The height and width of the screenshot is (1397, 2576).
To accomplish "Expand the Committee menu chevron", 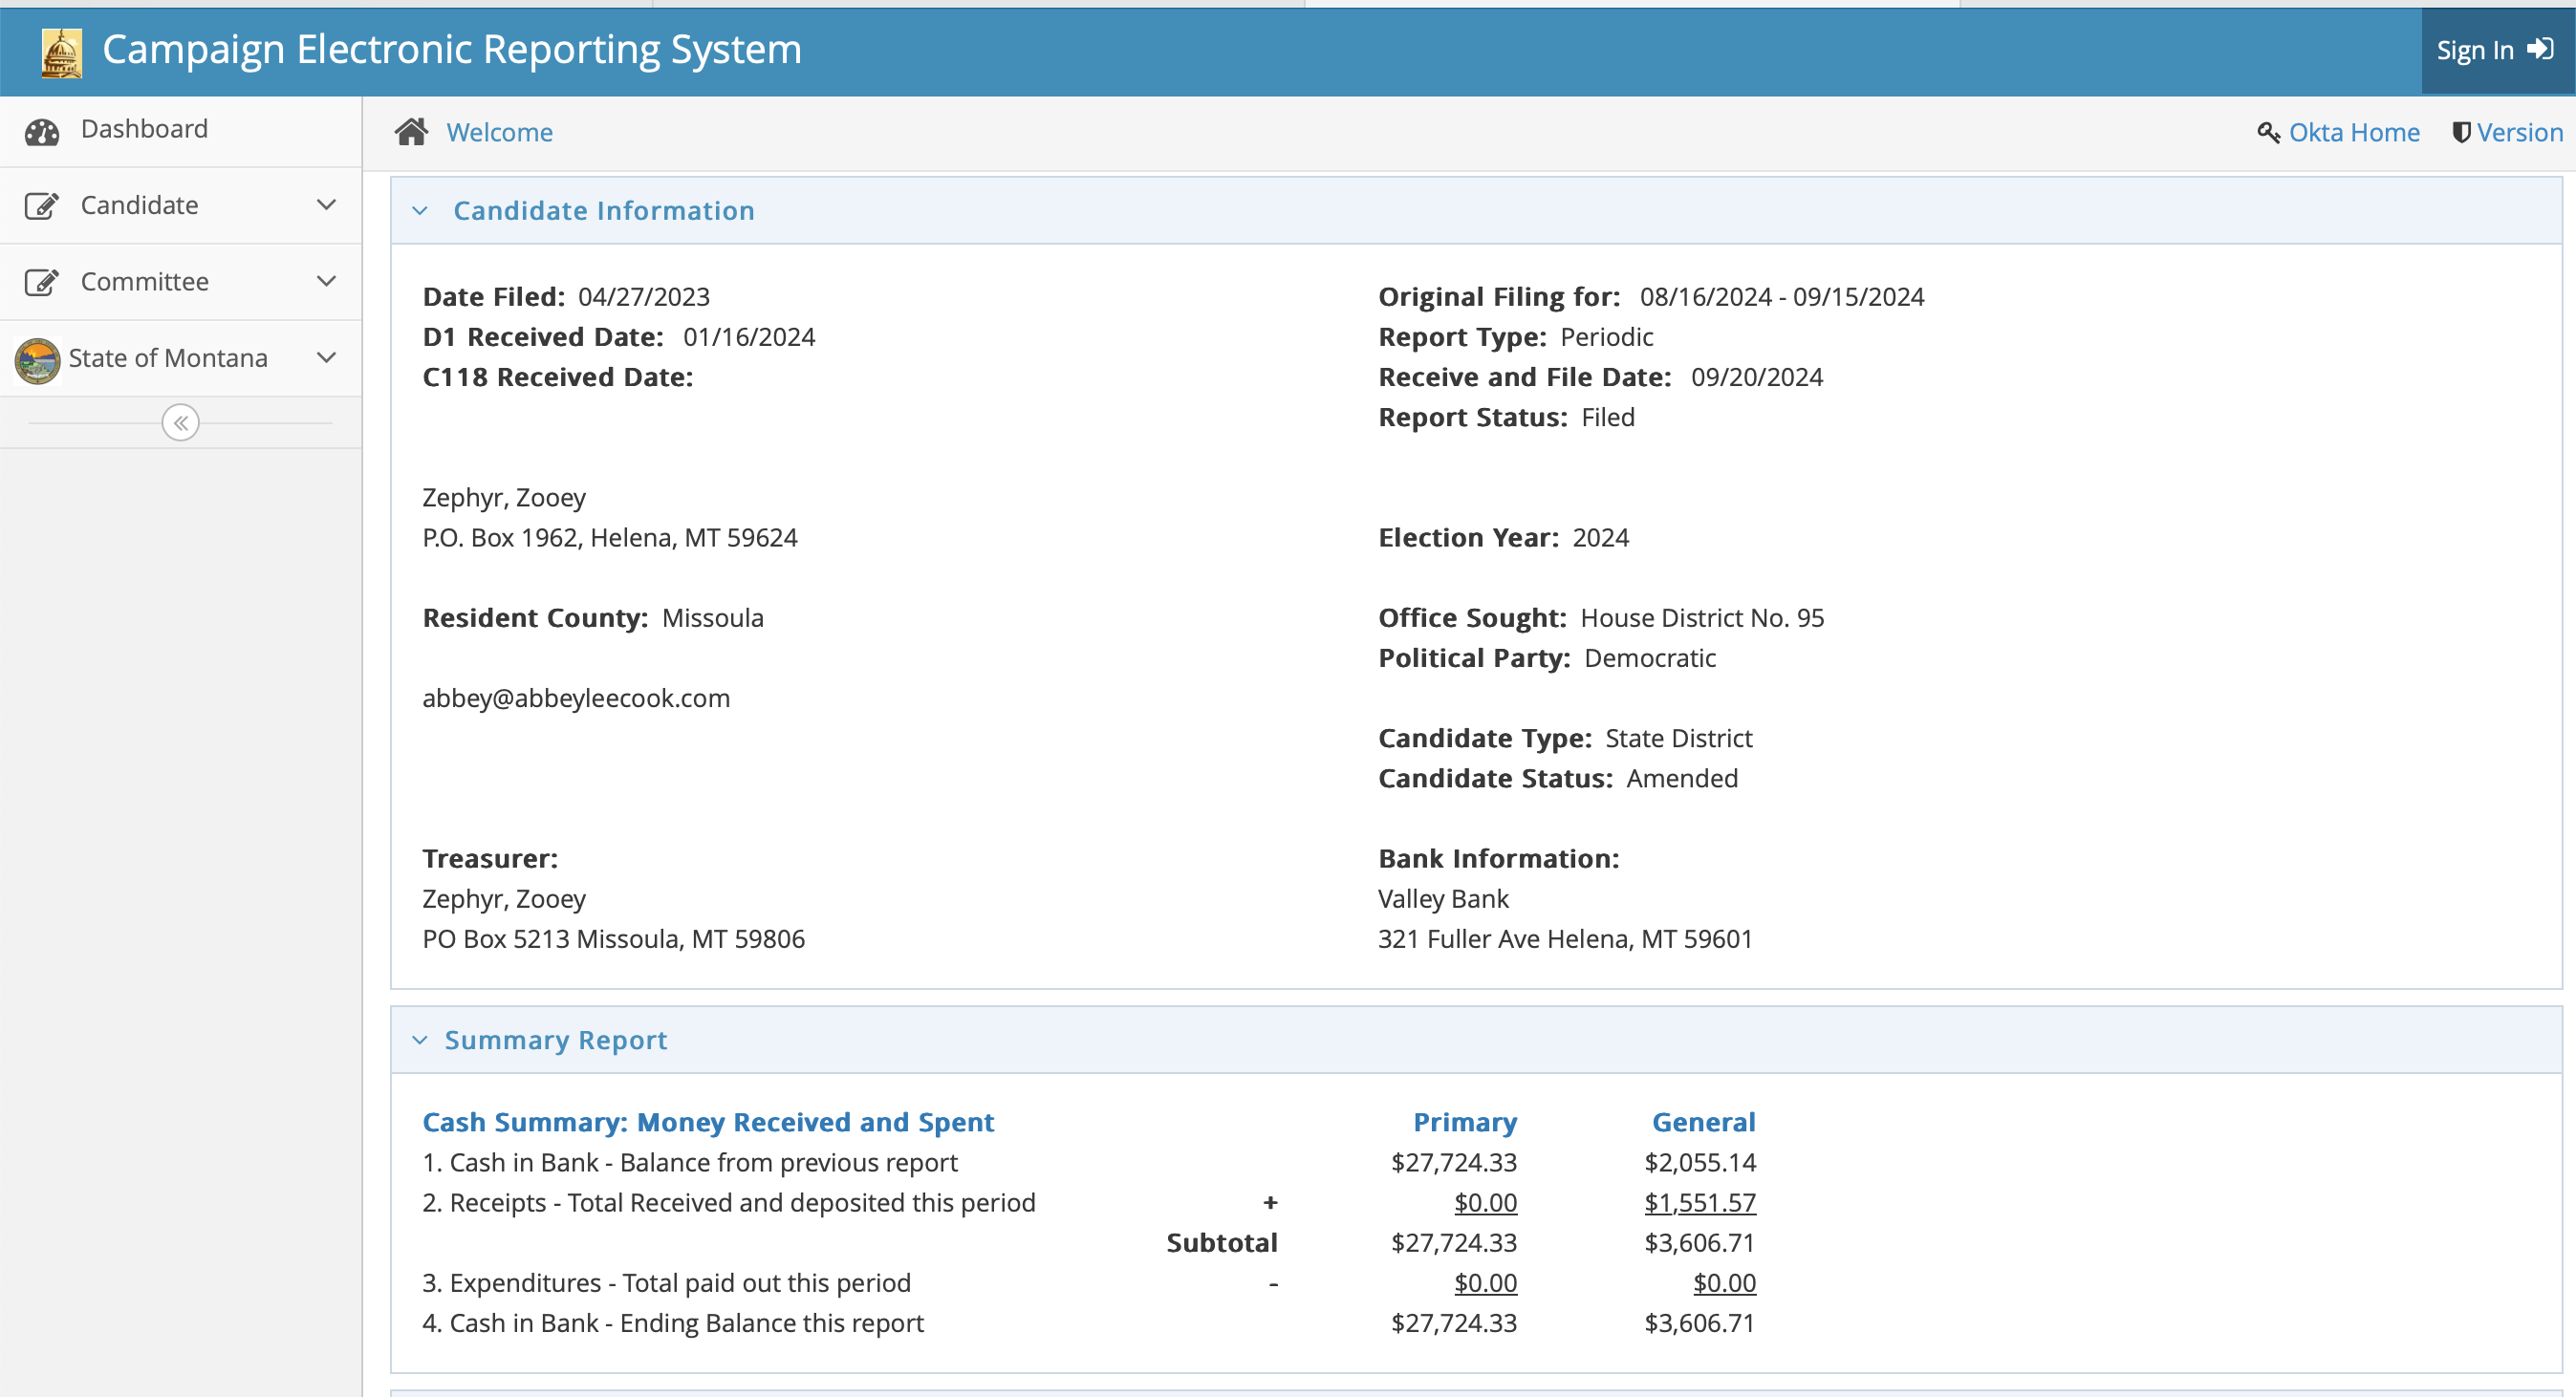I will coord(326,281).
